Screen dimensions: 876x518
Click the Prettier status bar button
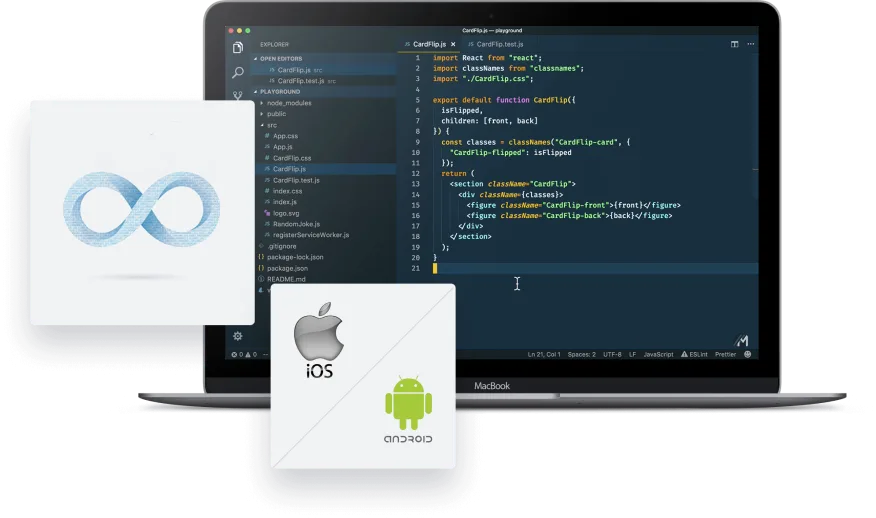[725, 354]
